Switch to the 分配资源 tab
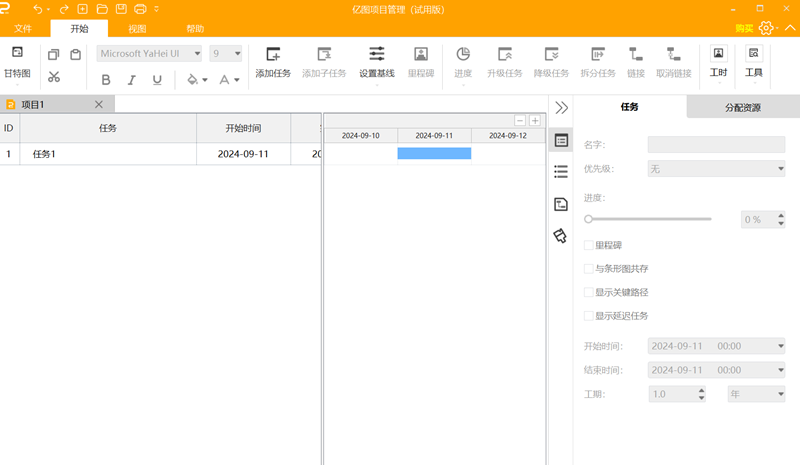The width and height of the screenshot is (800, 465). [742, 107]
